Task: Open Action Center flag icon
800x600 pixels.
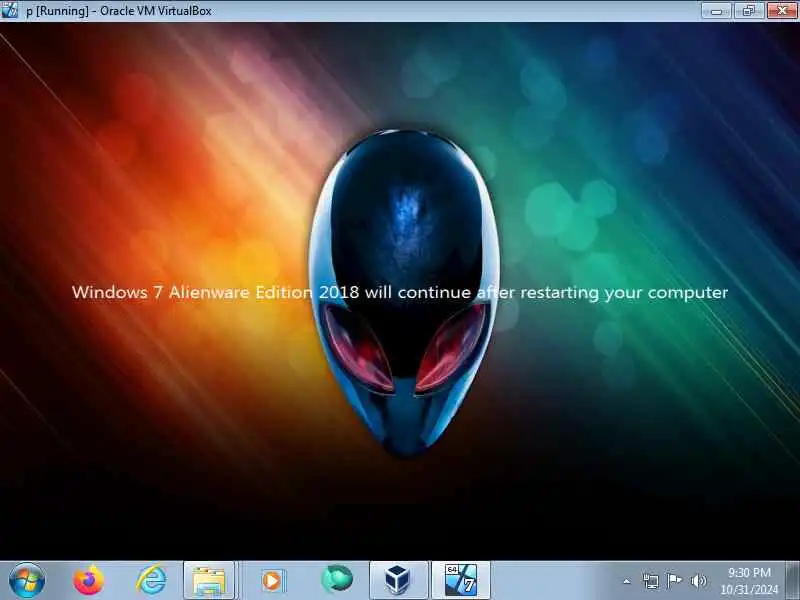Action: coord(674,581)
